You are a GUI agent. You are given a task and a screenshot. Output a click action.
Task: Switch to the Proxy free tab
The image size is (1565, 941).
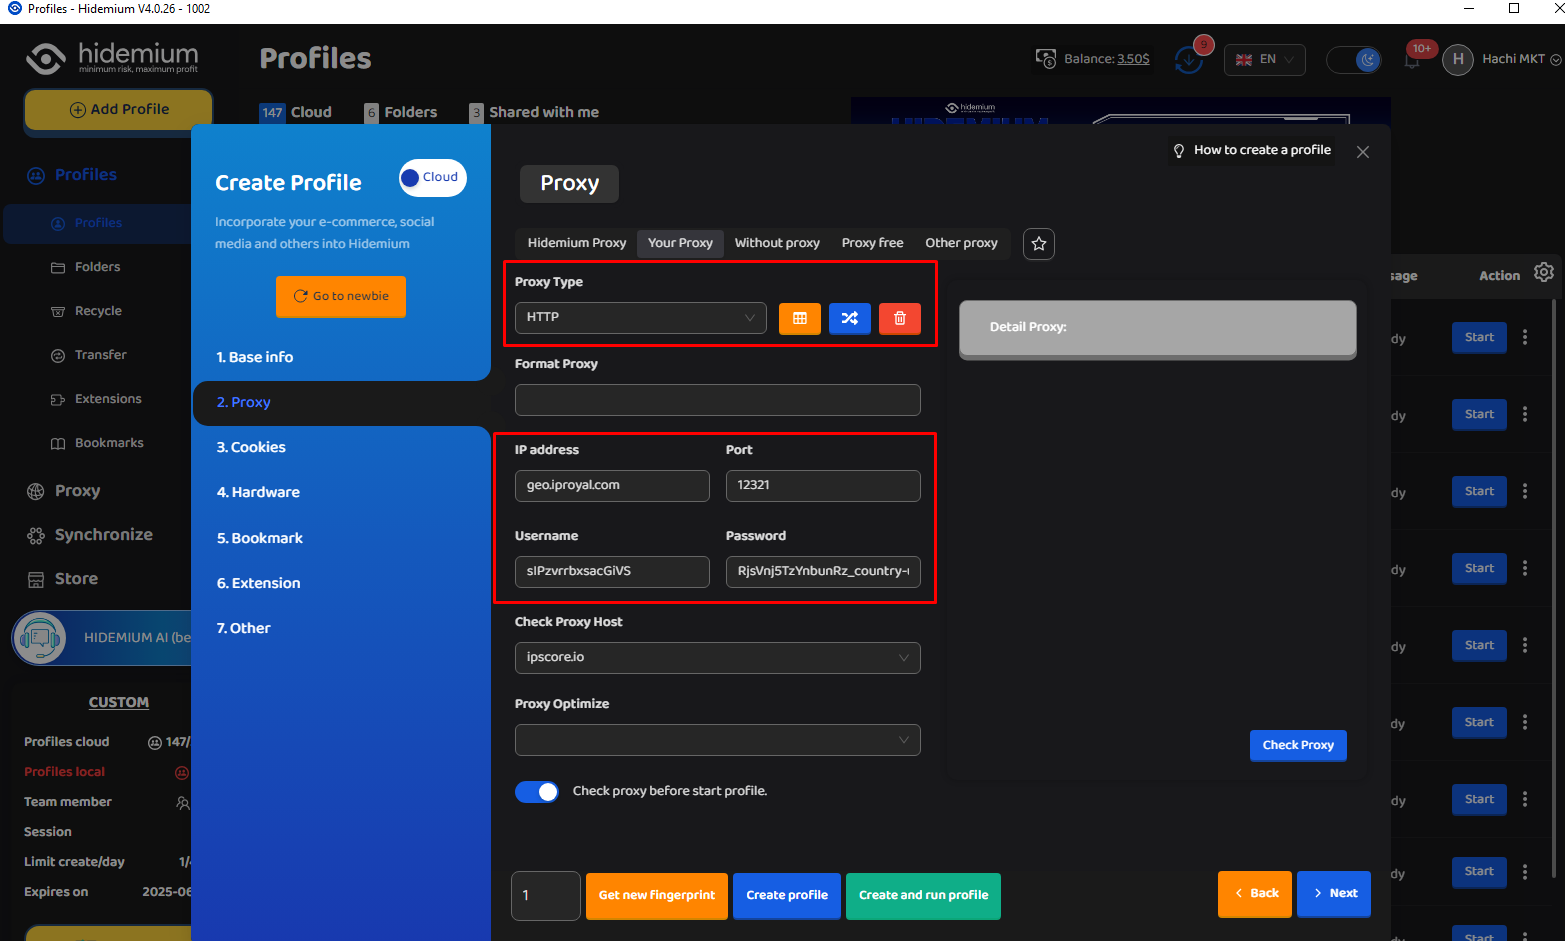[x=872, y=243]
